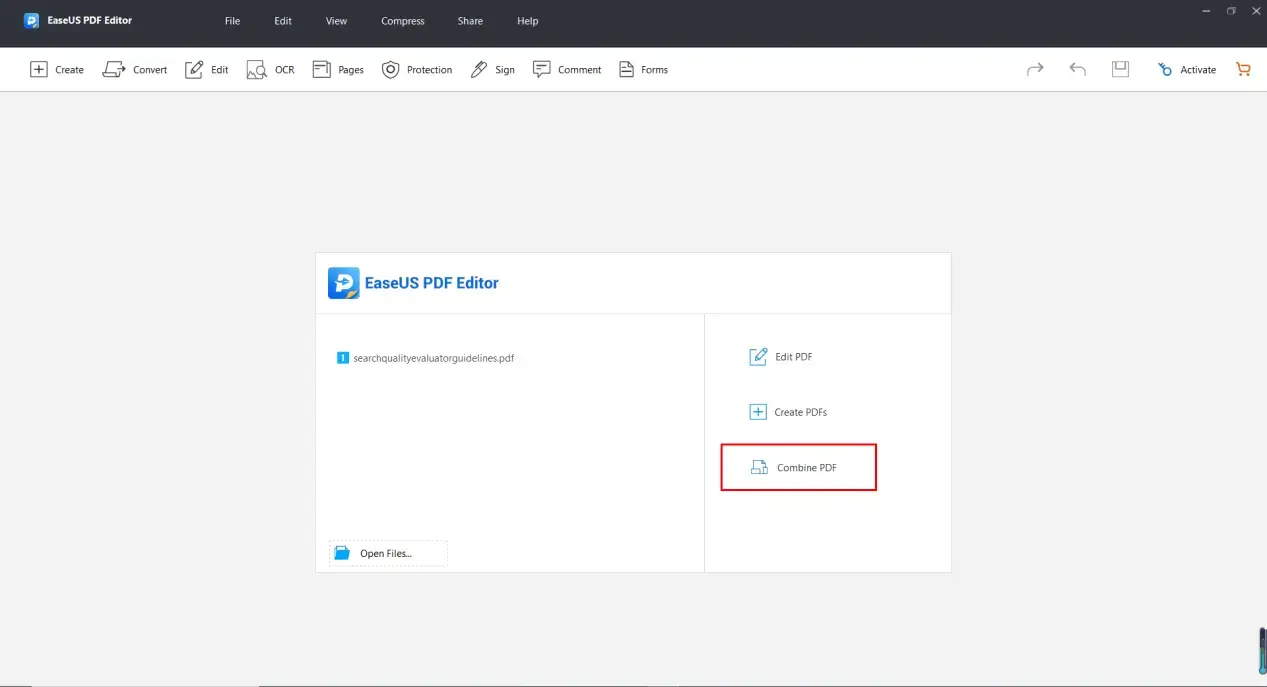Open the File menu
Viewport: 1267px width, 687px height.
(x=232, y=21)
